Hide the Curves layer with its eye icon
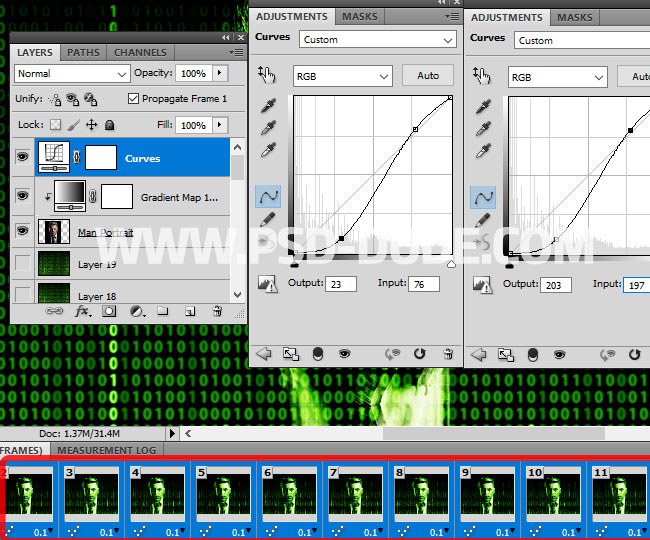 pyautogui.click(x=23, y=157)
